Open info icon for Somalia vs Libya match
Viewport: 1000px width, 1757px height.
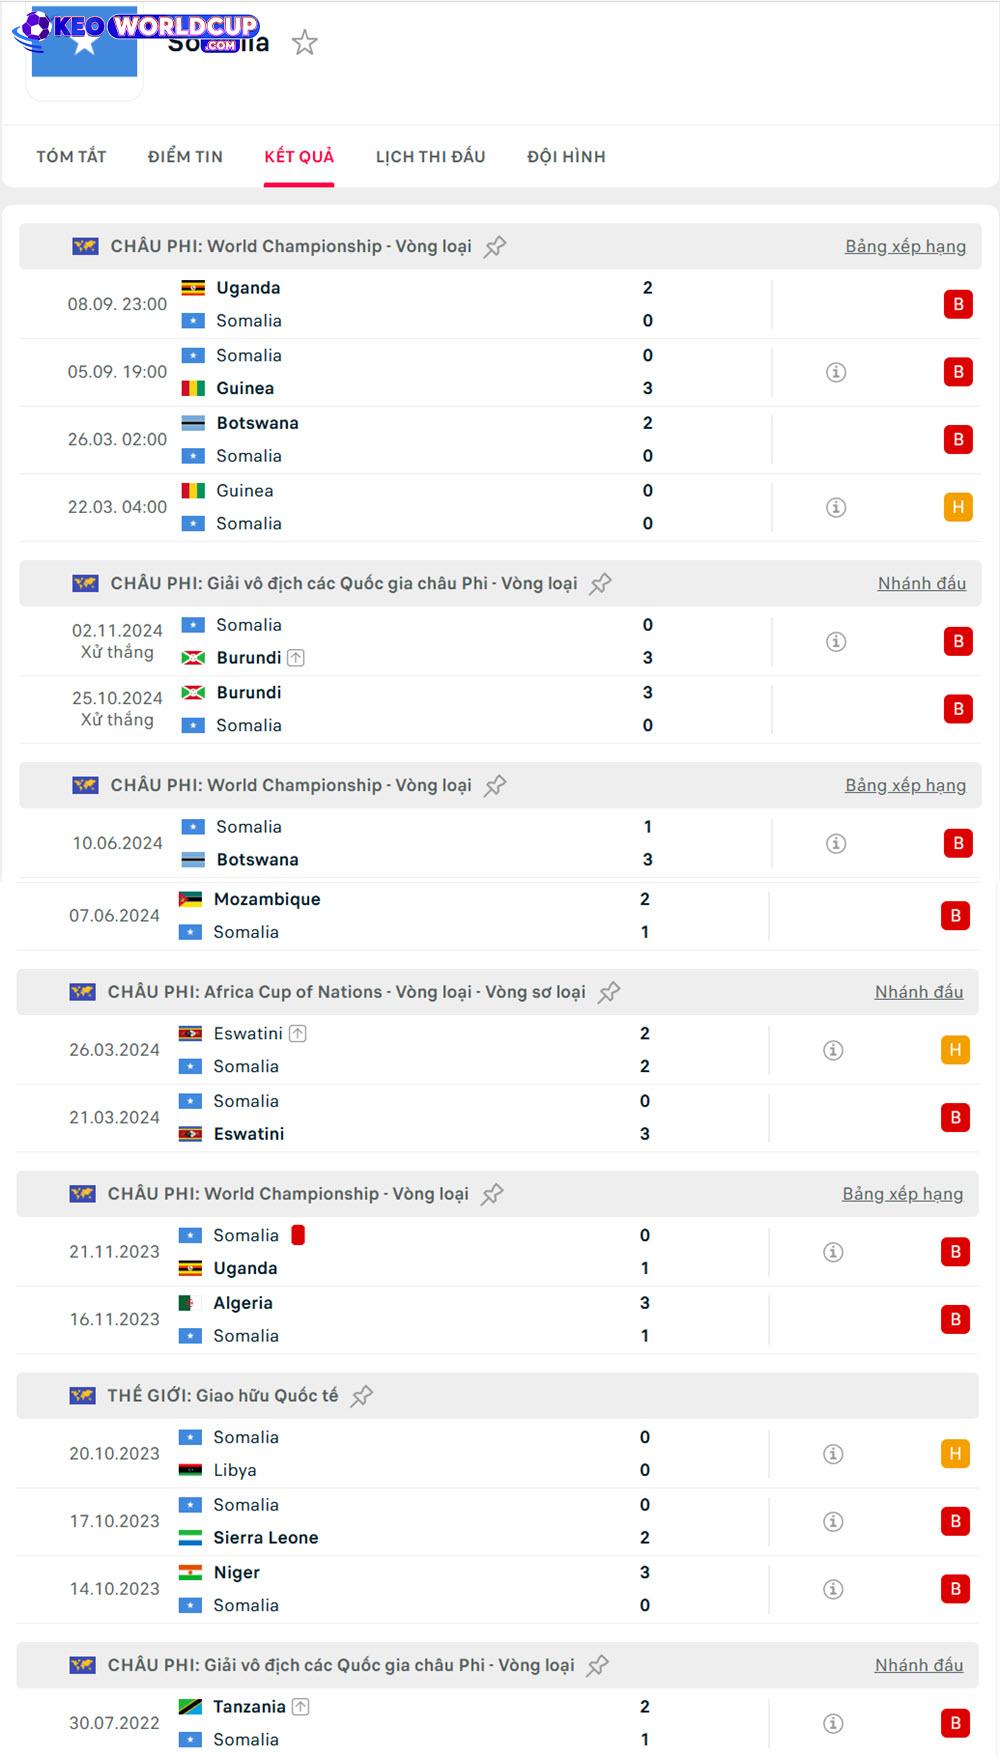(833, 1454)
